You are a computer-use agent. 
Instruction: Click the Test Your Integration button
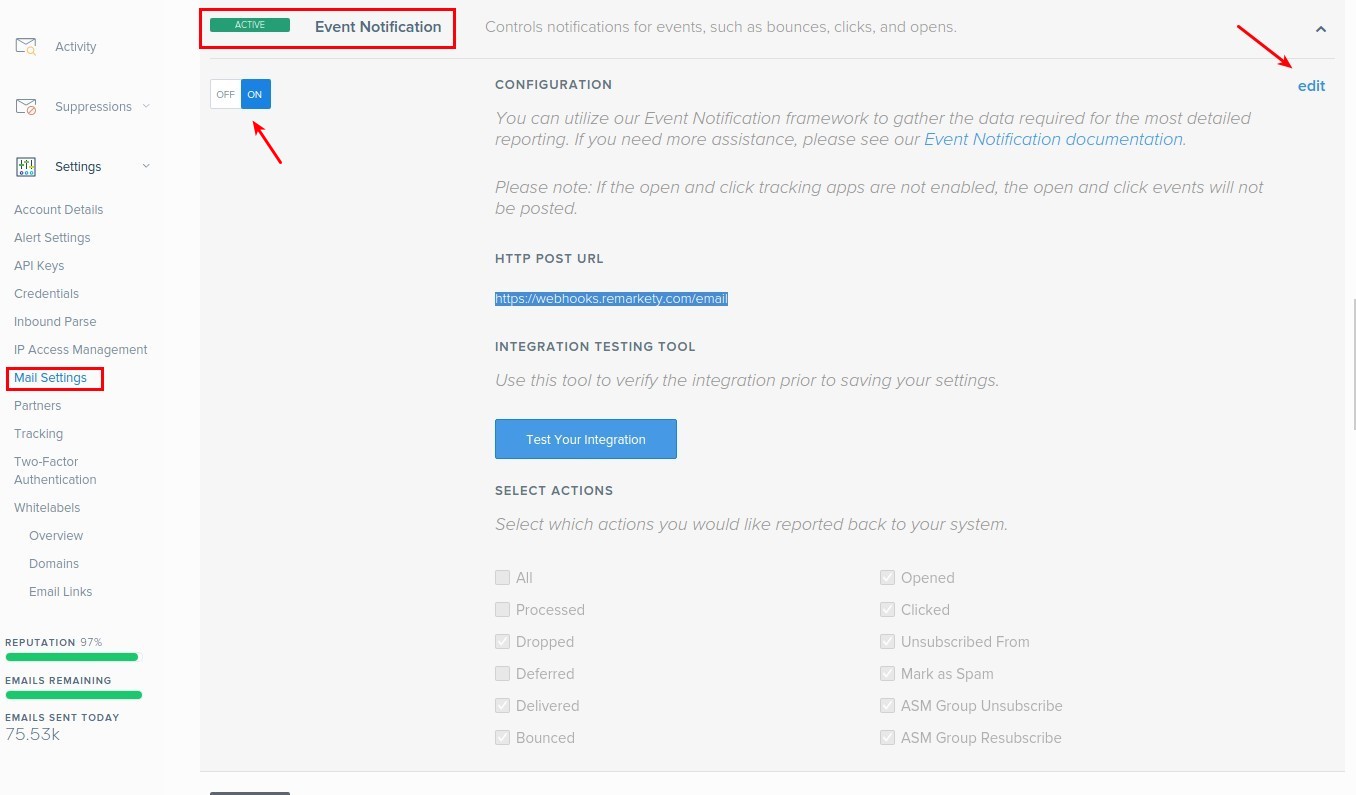(586, 439)
